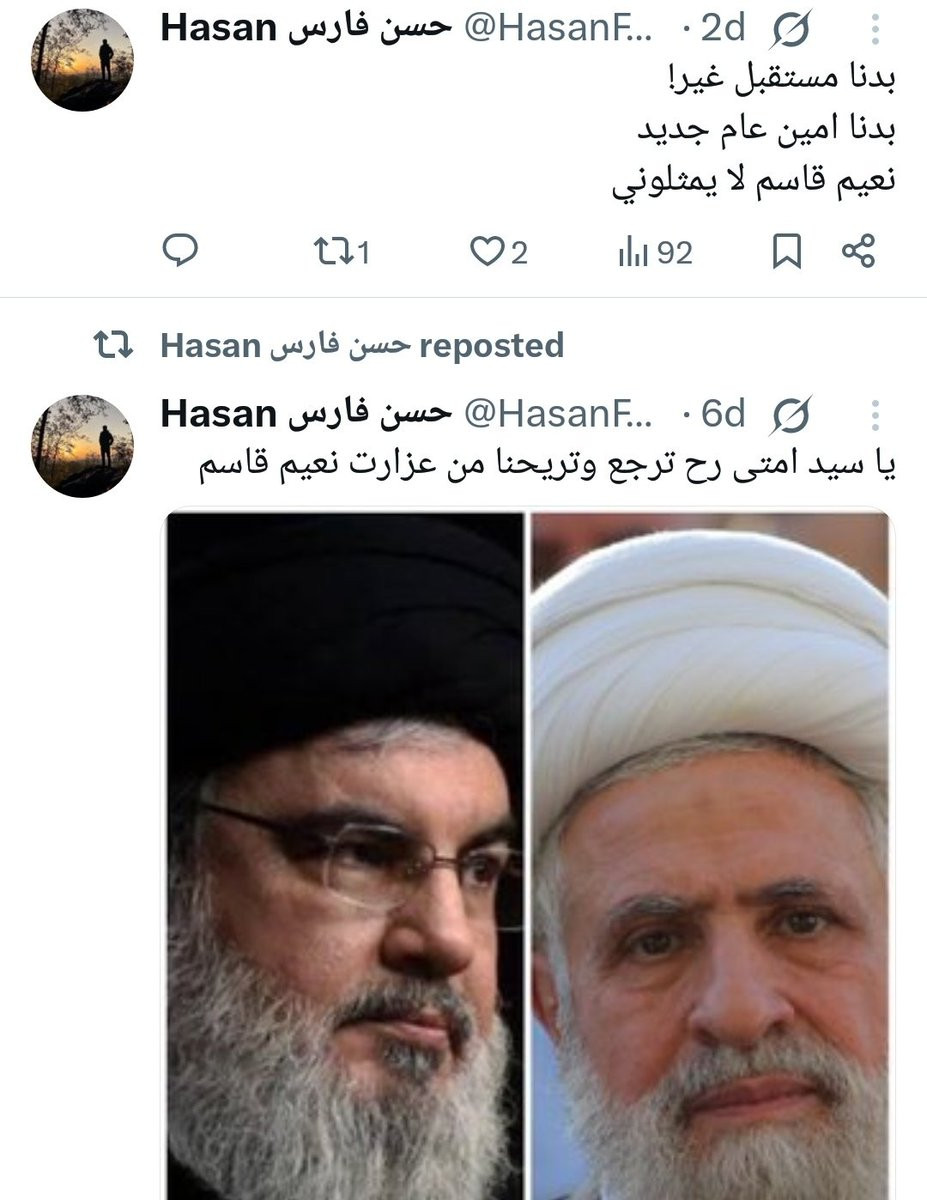This screenshot has width=927, height=1200.
Task: Reply to the first tweet via comment icon
Action: (x=180, y=251)
